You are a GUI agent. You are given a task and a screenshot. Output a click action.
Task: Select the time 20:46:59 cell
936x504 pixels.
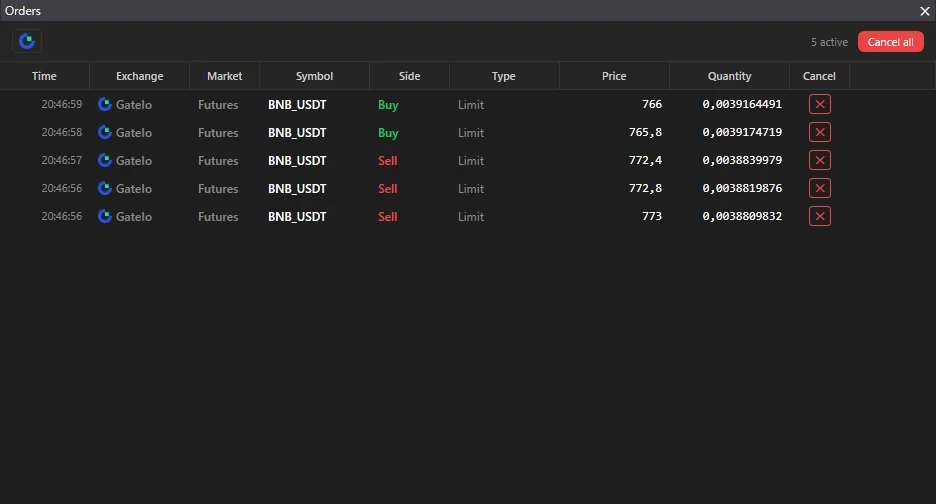click(61, 104)
